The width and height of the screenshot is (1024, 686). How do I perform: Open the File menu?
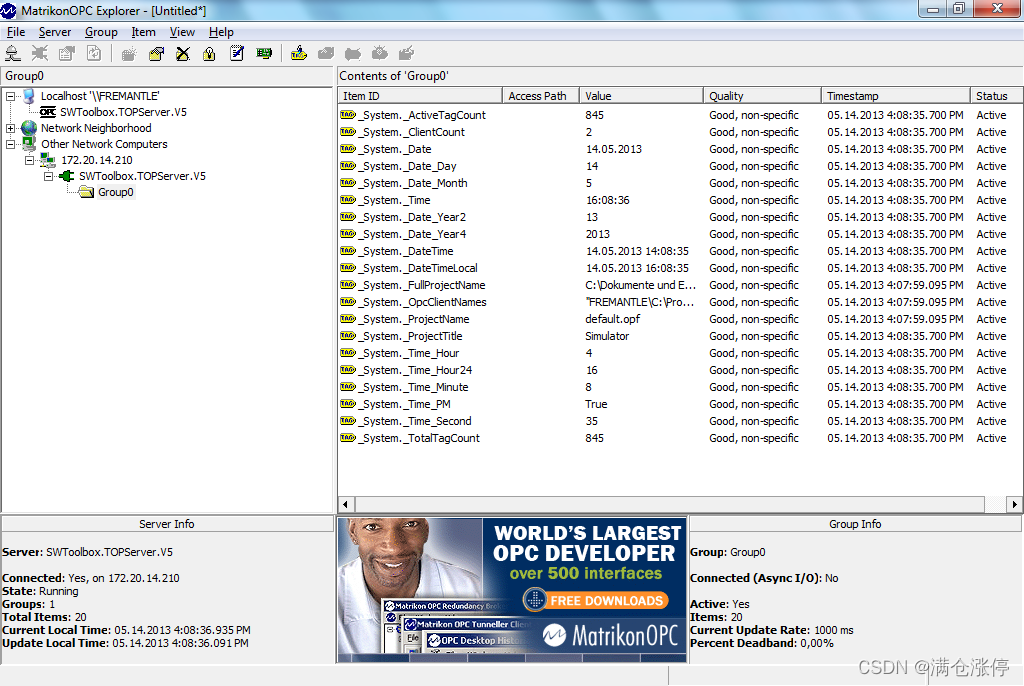point(16,32)
